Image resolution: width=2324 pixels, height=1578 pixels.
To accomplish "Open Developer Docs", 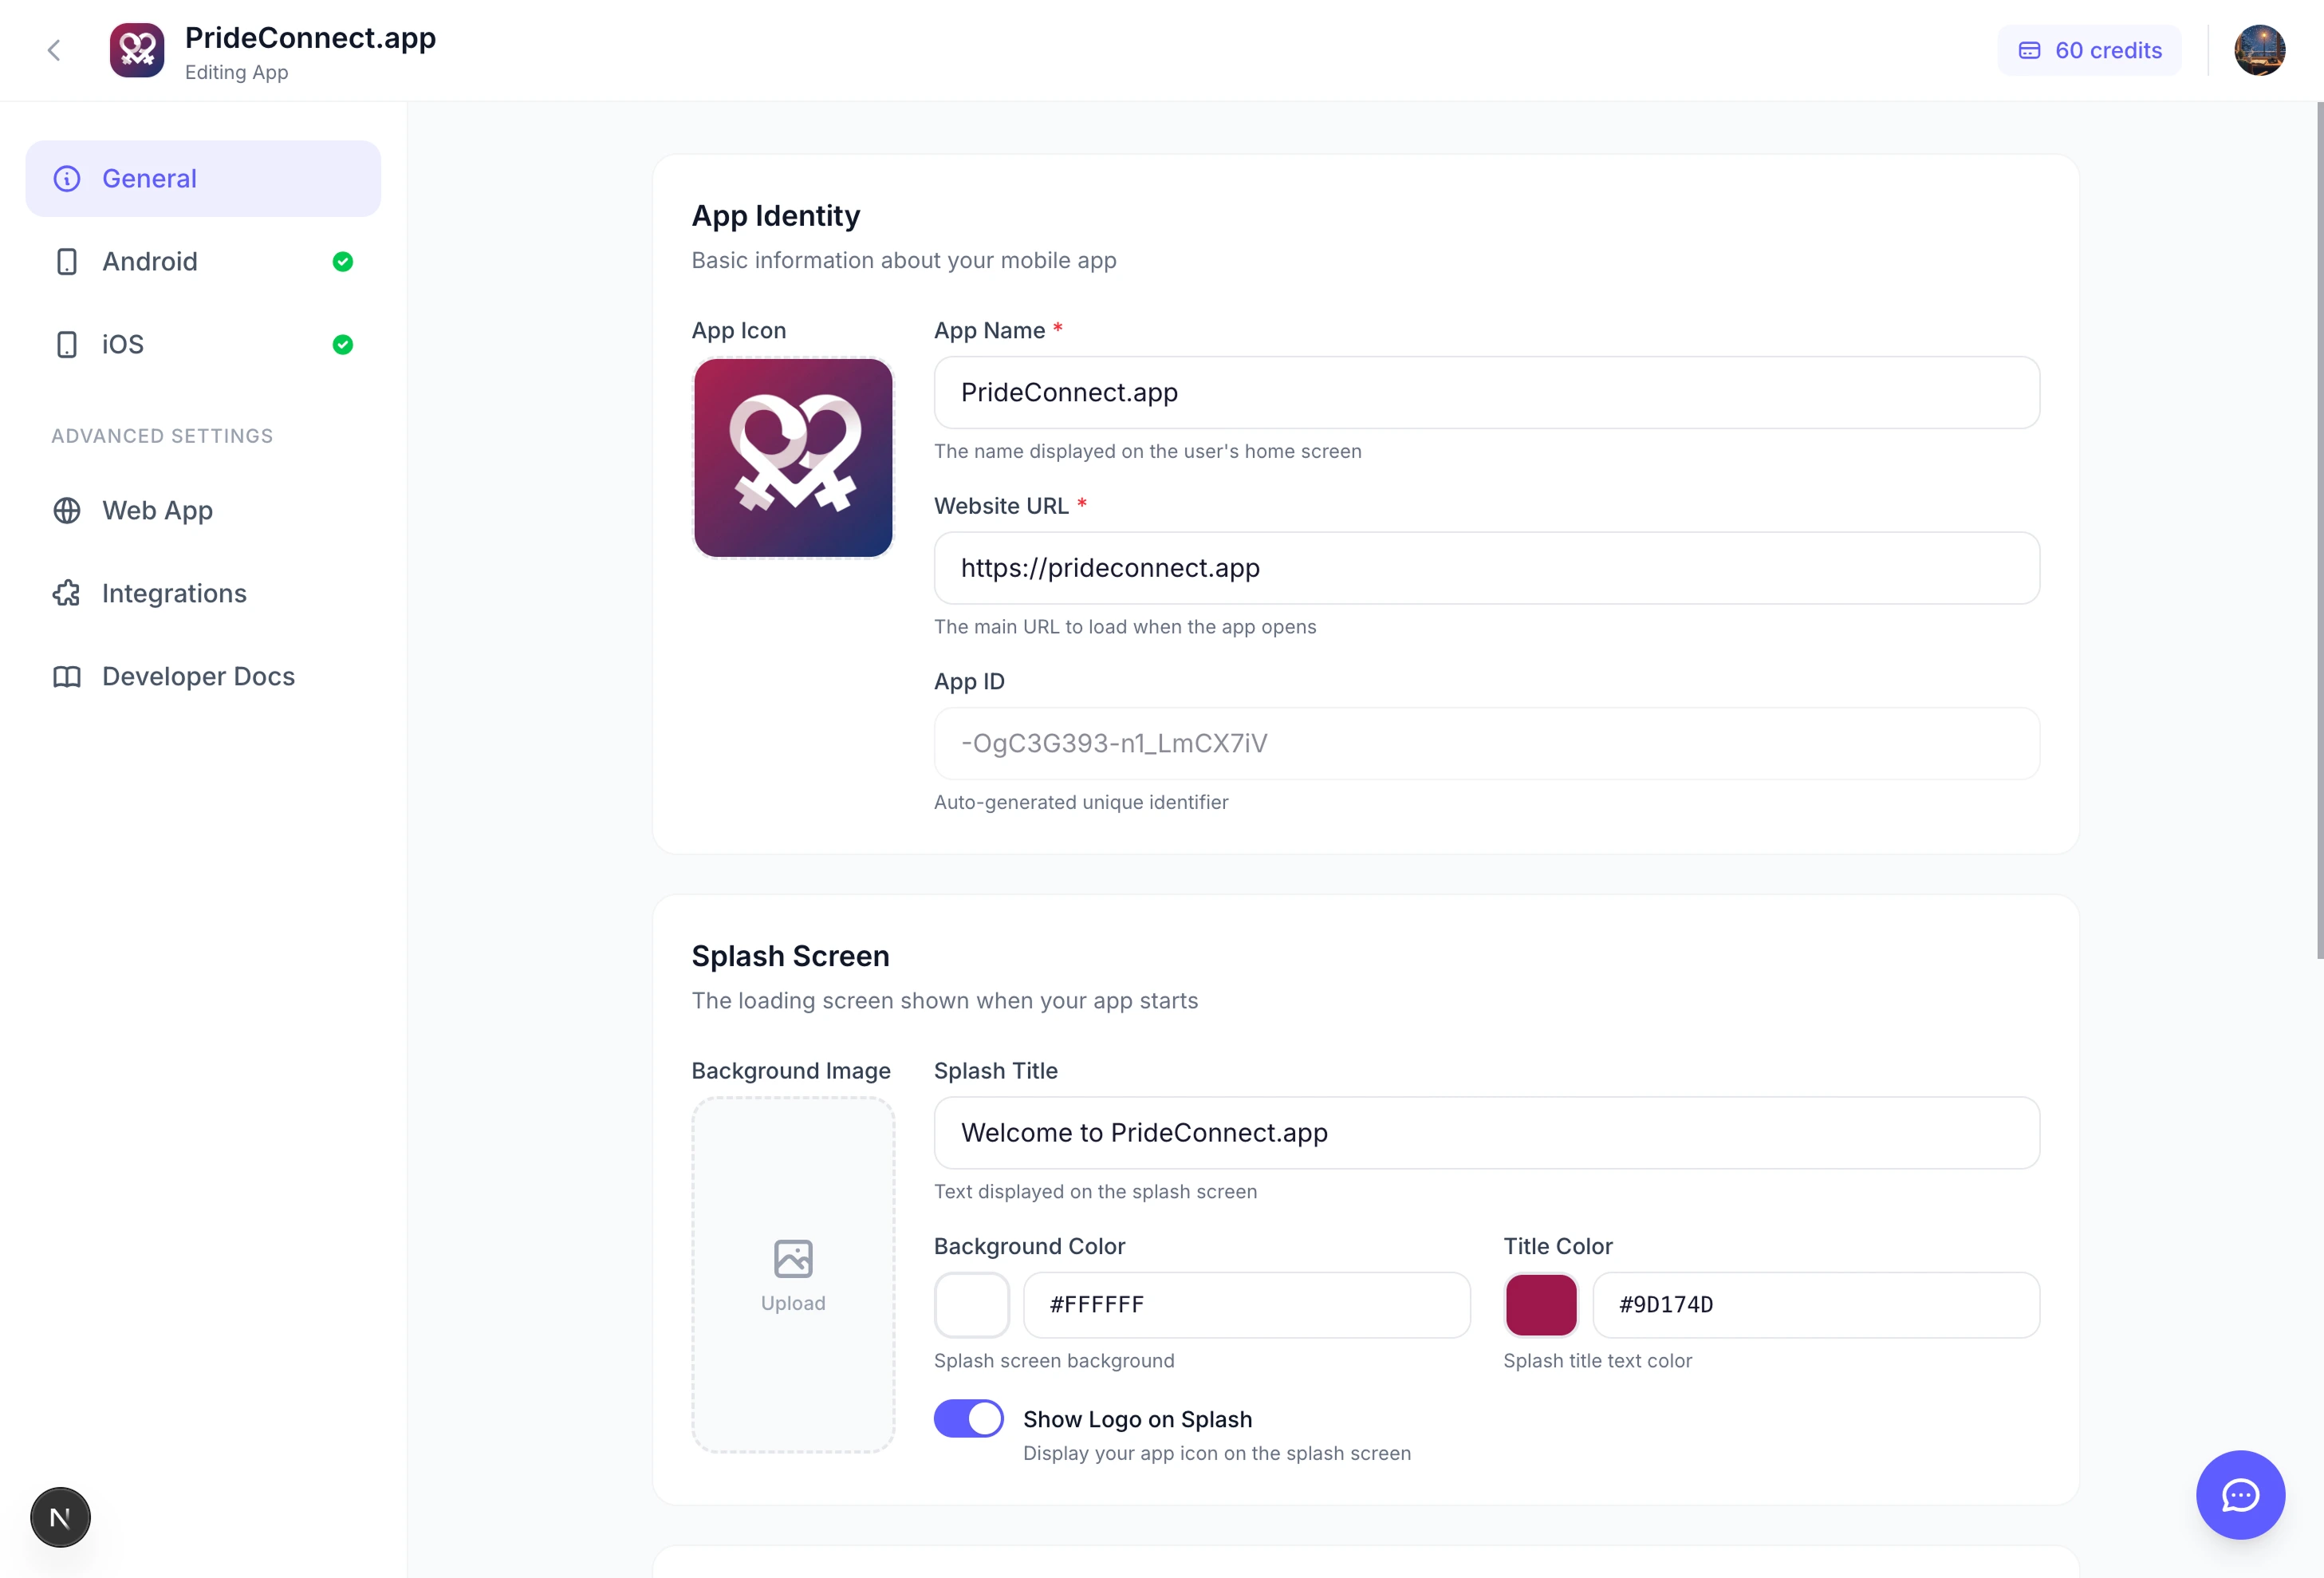I will [x=197, y=676].
